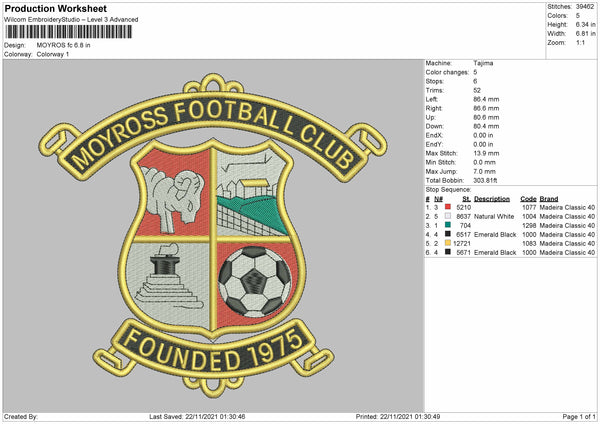This screenshot has width=600, height=424.
Task: Click the Down value '80.4 mm'
Action: point(486,126)
